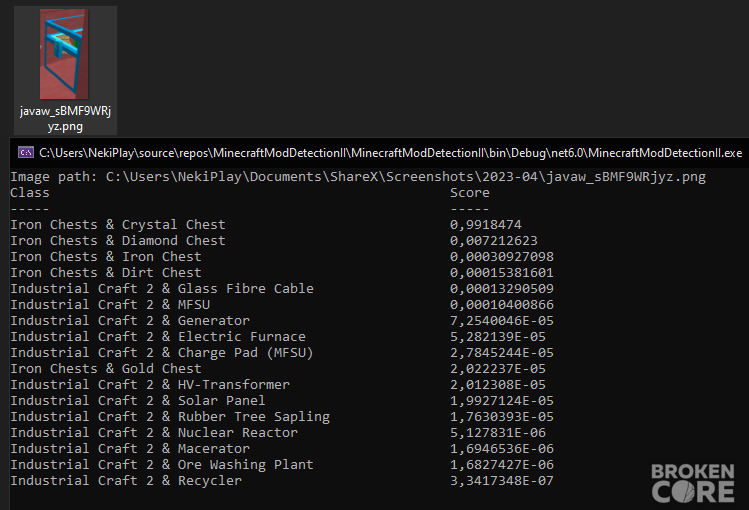Click the score 5,282139E-05
749x510 pixels.
coord(498,337)
